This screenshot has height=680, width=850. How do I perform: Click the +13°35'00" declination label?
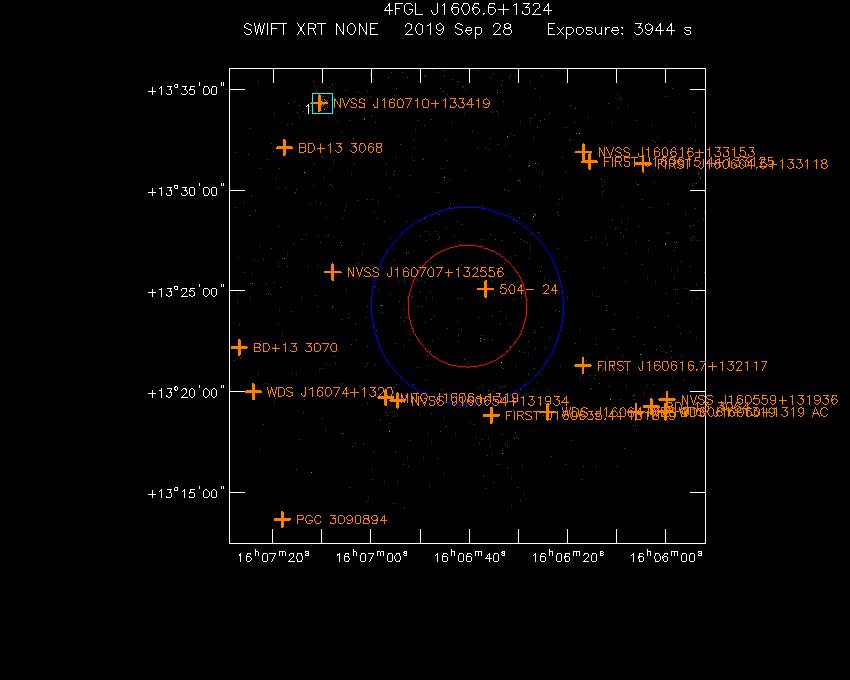click(x=186, y=90)
